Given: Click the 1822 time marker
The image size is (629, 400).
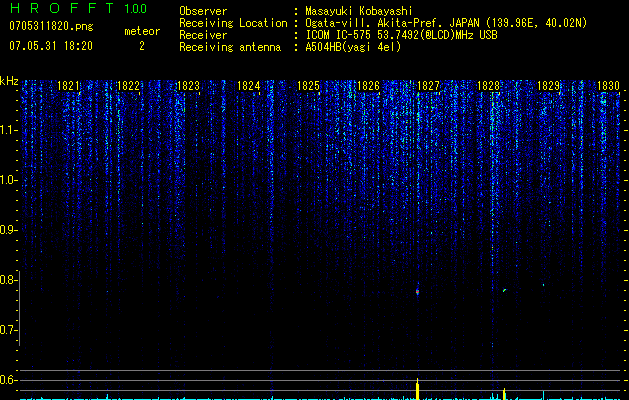Looking at the screenshot, I should tap(128, 86).
